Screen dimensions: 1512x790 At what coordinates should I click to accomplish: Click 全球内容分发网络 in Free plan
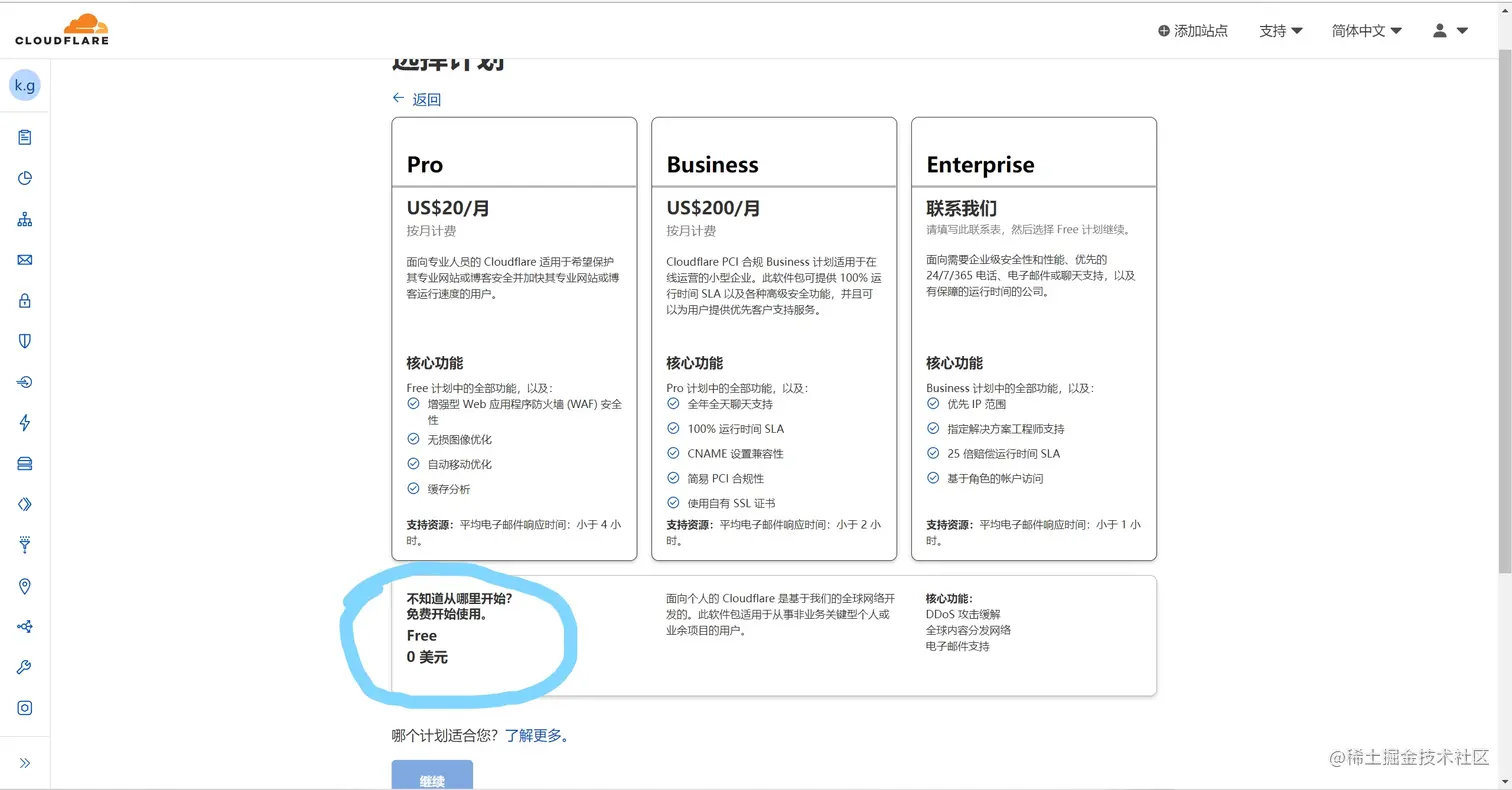[x=968, y=630]
